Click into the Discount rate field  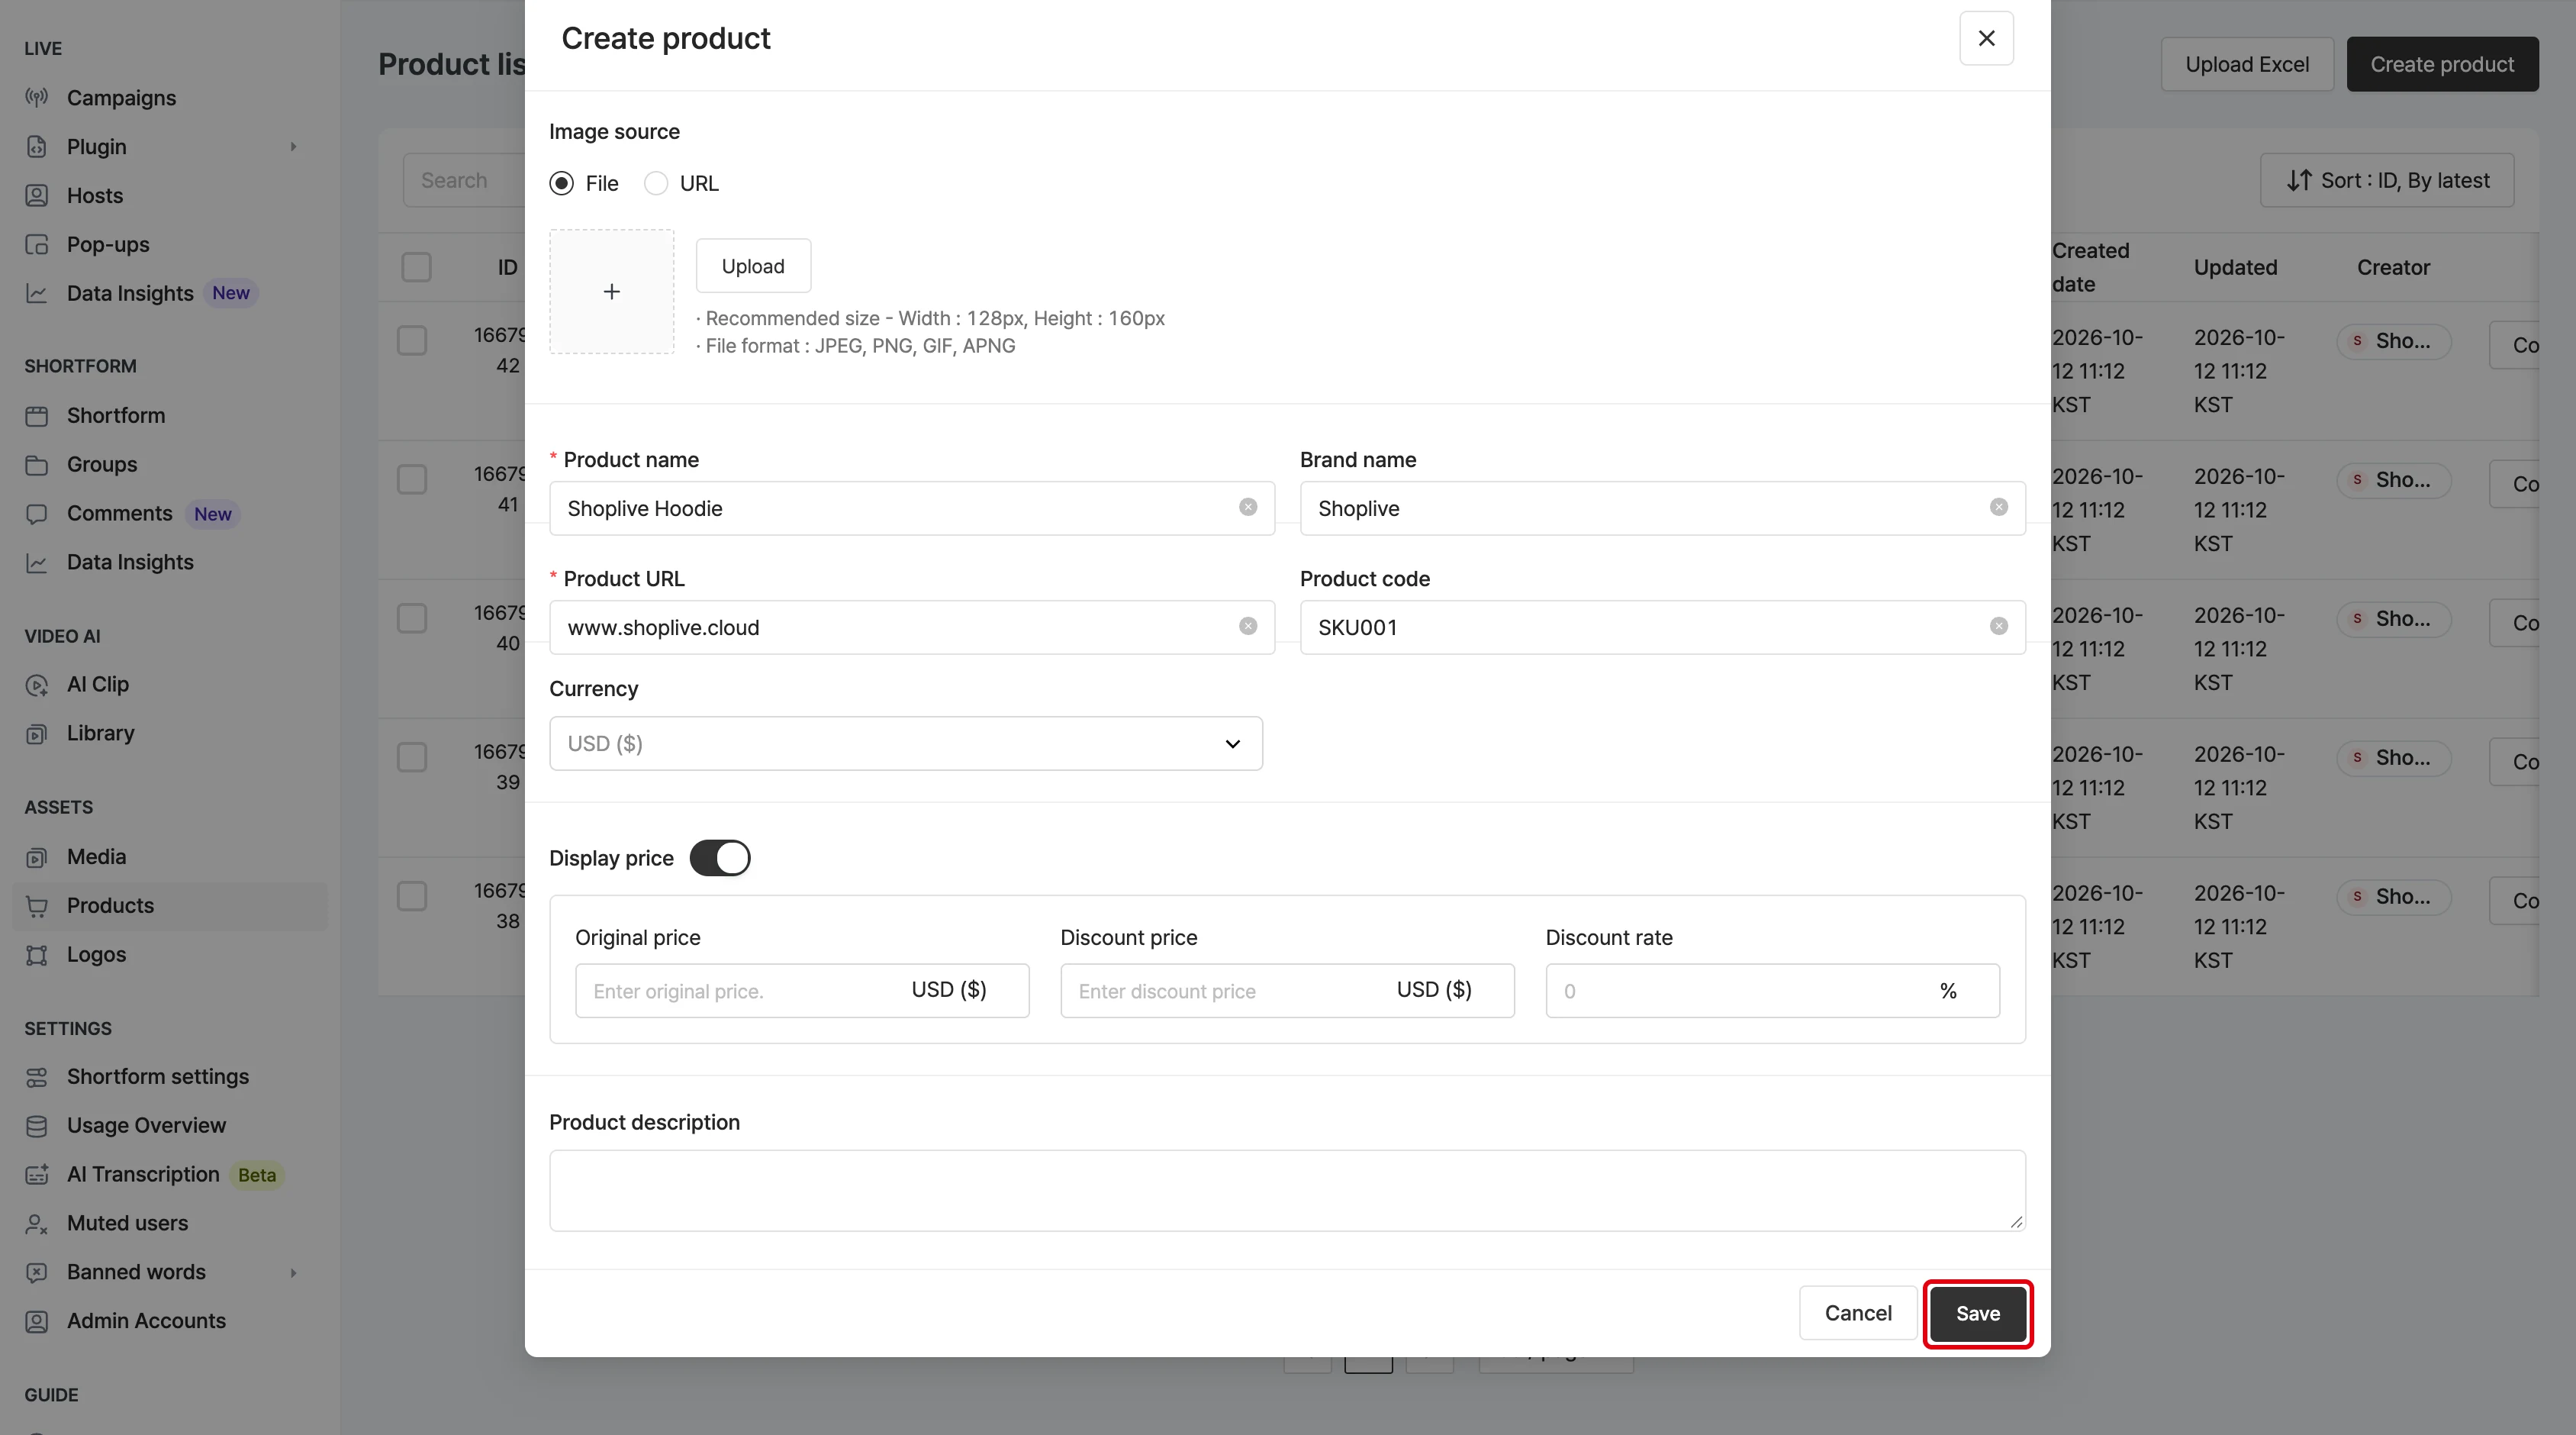(1772, 991)
